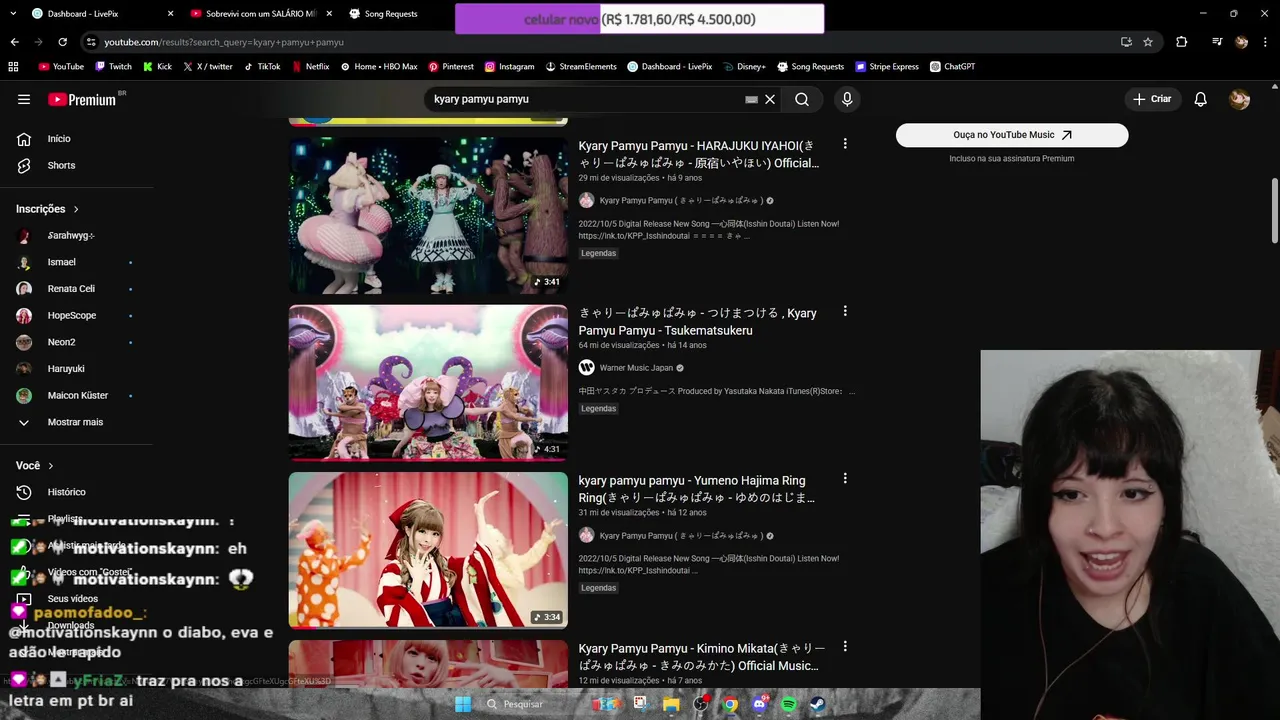Start voice search with the microphone icon
The width and height of the screenshot is (1280, 720).
[x=847, y=99]
